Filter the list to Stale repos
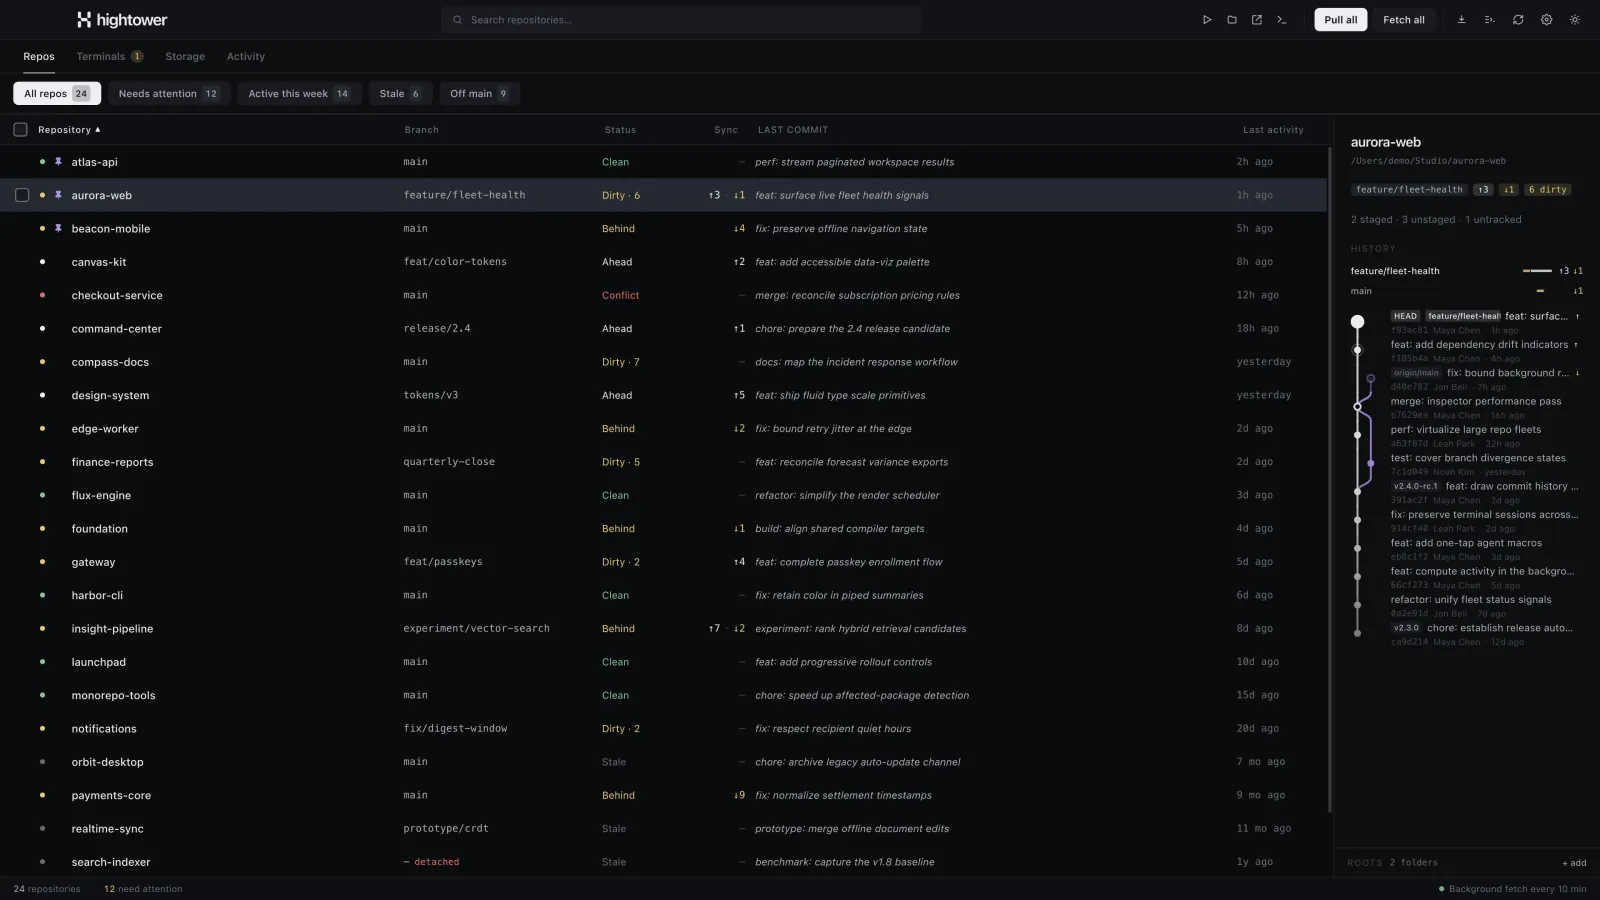This screenshot has height=900, width=1600. tap(400, 94)
